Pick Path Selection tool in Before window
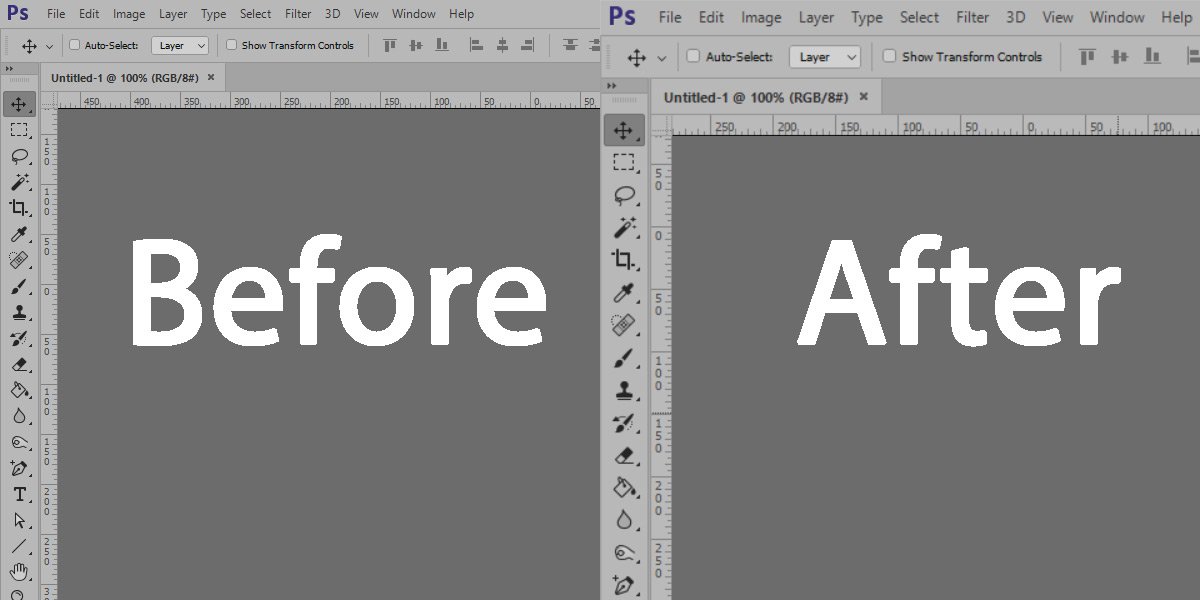This screenshot has width=1200, height=600. tap(19, 520)
